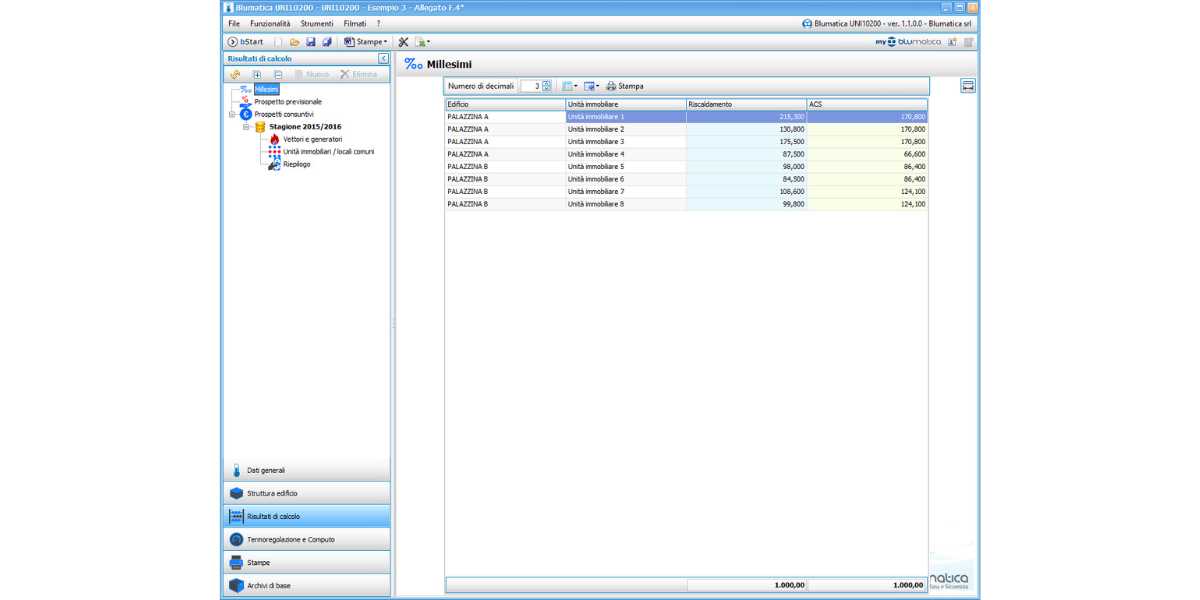Click the tools wrench icon in the toolbar
Screen dimensions: 1200x600
[404, 42]
